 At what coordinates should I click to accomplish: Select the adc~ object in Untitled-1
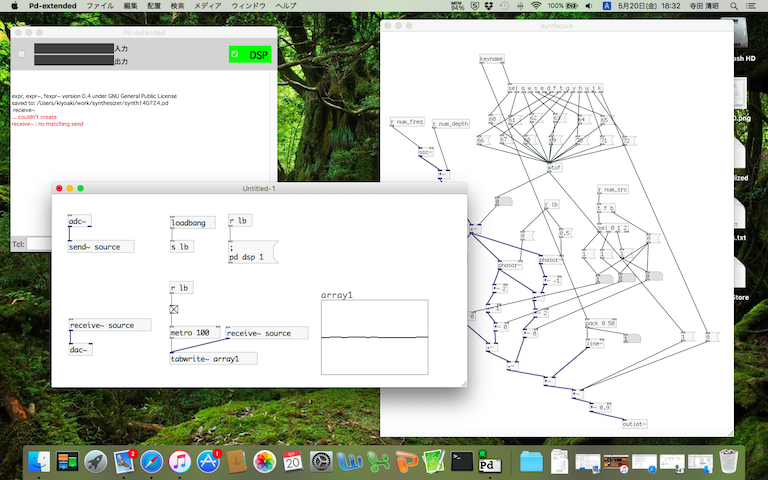pyautogui.click(x=79, y=221)
